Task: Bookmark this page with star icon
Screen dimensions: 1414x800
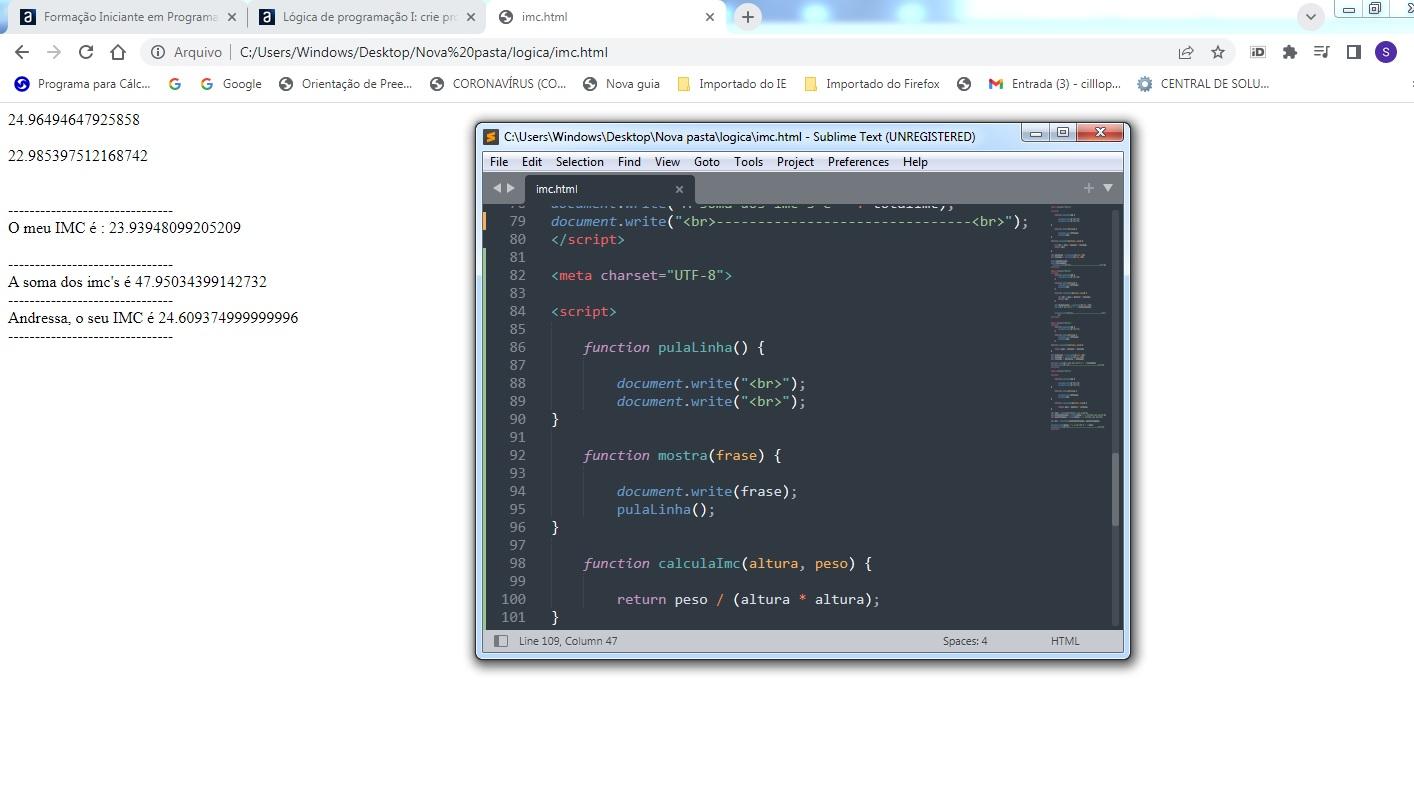Action: pos(1218,52)
